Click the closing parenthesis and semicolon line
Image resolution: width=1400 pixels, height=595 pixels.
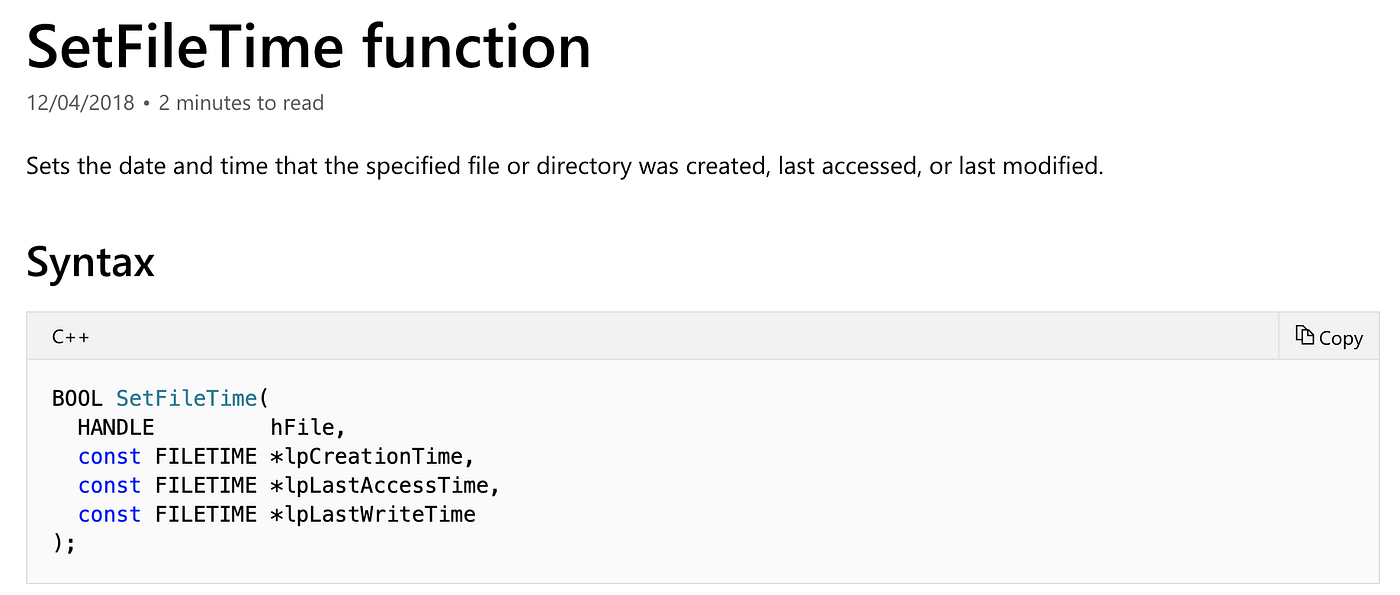coord(64,544)
